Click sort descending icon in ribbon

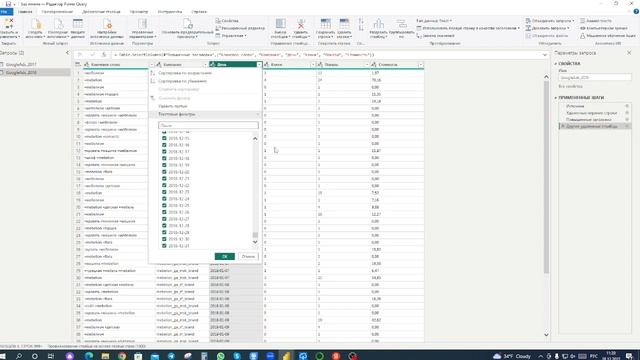[x=361, y=28]
